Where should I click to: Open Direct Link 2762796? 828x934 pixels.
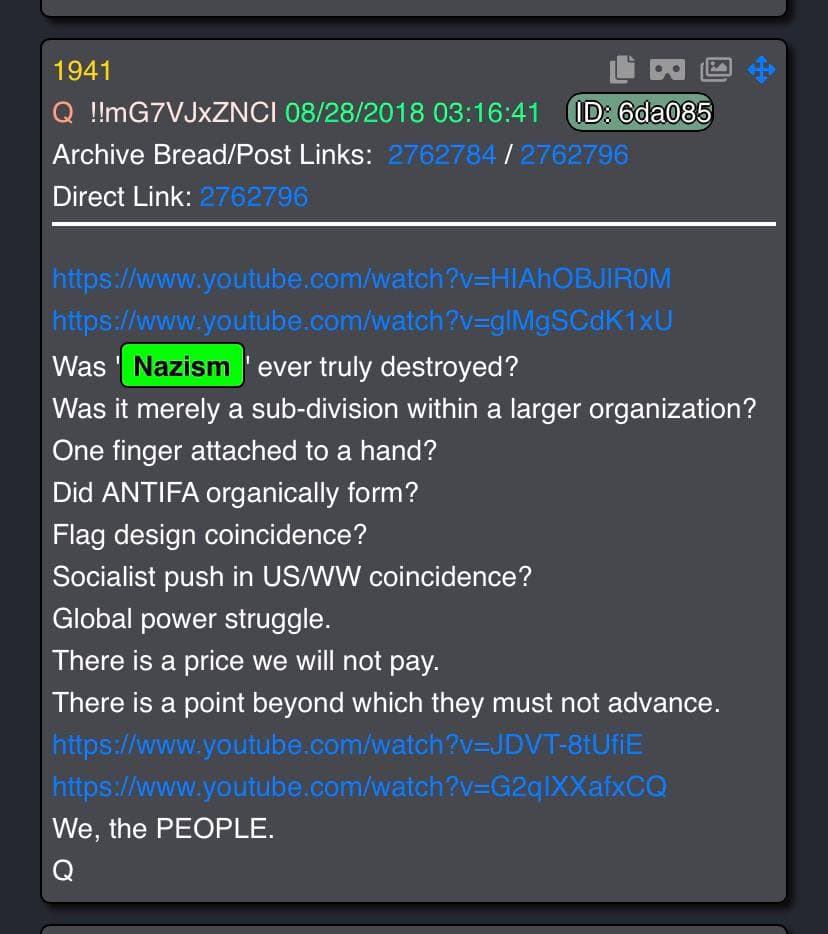(x=254, y=197)
